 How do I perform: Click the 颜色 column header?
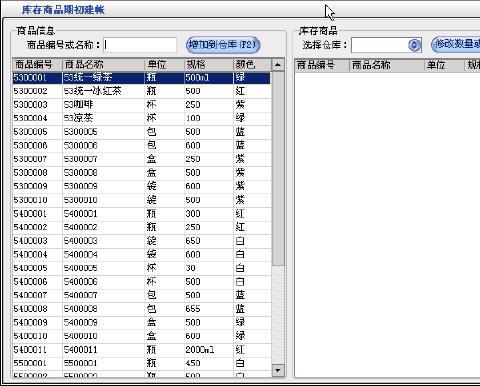(252, 65)
